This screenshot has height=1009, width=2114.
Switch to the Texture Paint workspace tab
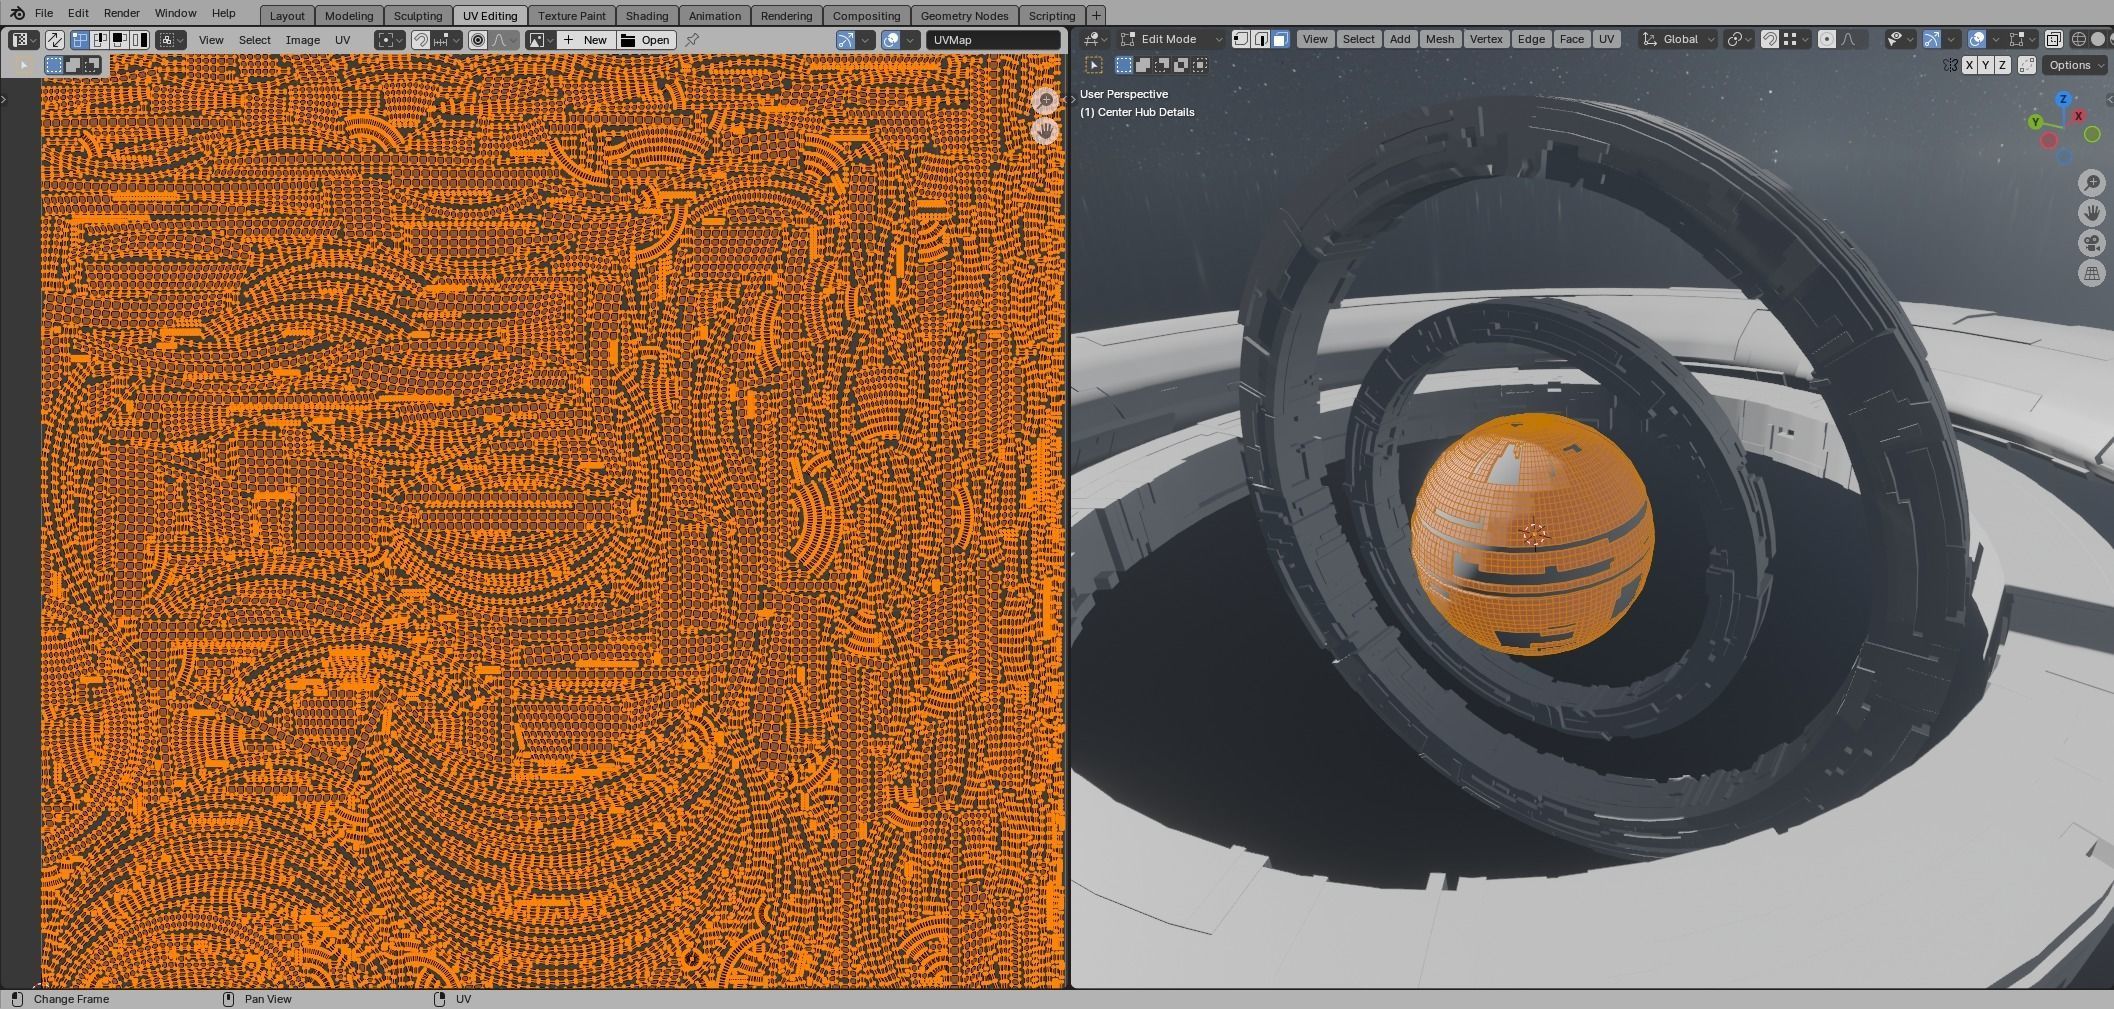pos(572,16)
